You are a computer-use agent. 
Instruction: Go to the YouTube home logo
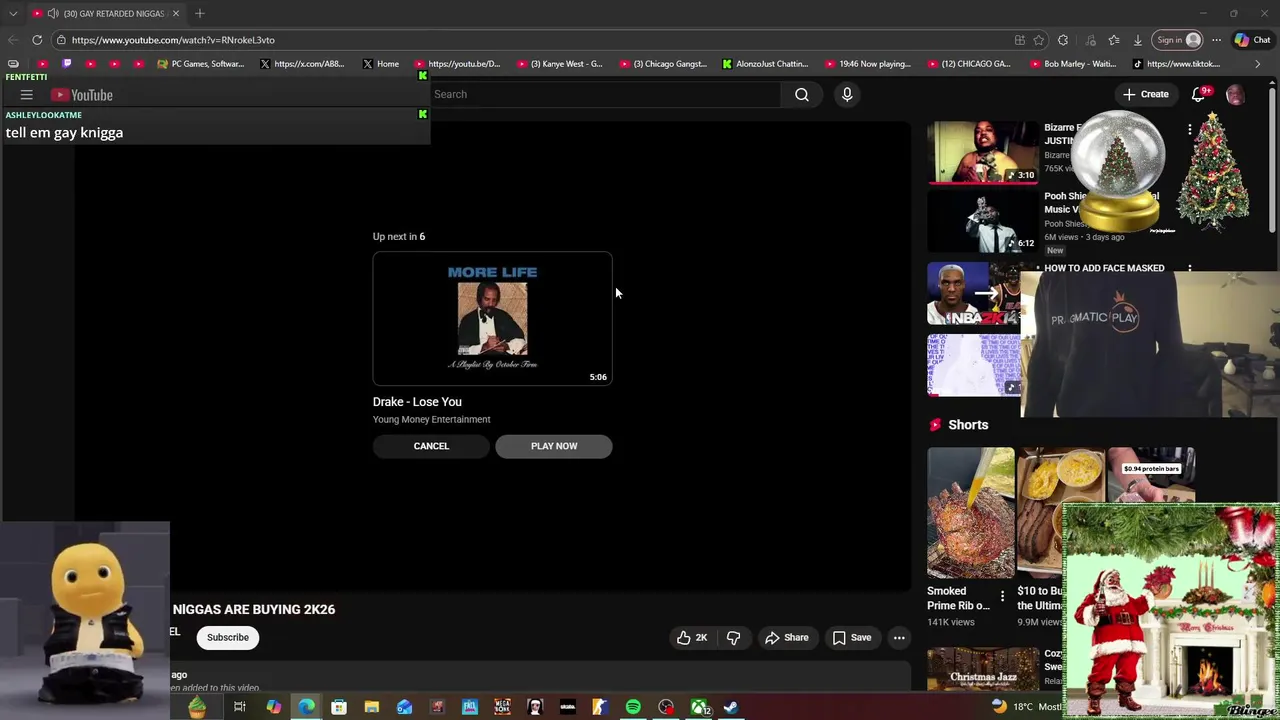[83, 95]
